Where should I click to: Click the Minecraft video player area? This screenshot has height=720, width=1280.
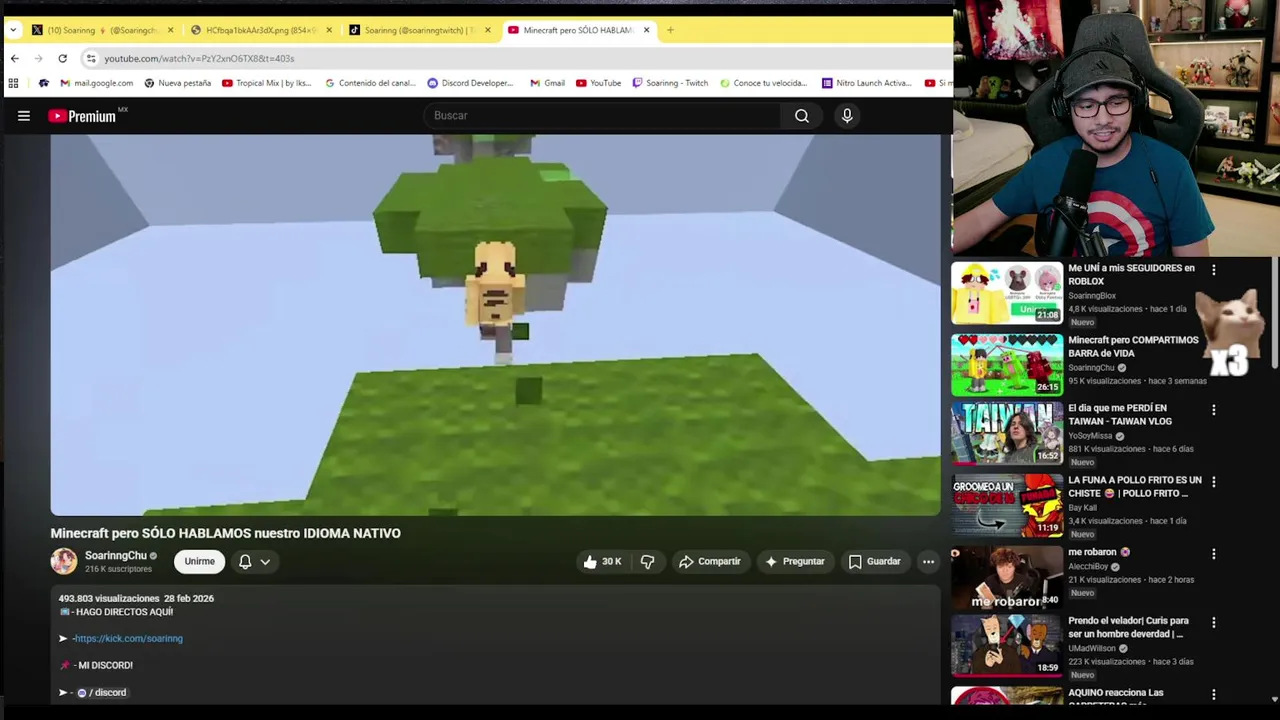[495, 325]
